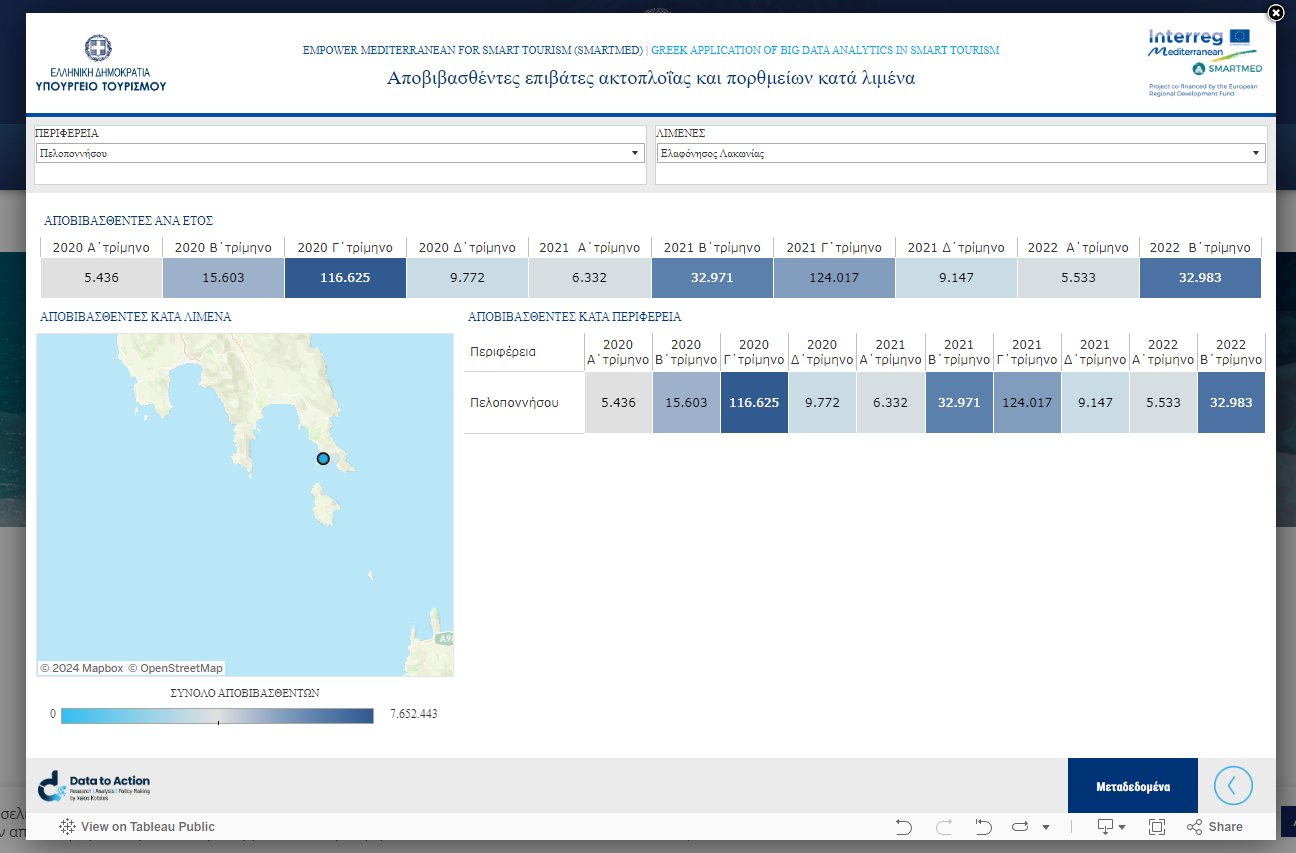Screen dimensions: 1296x853
Task: Click the Πελοποννήσου row label in region table
Action: (524, 403)
